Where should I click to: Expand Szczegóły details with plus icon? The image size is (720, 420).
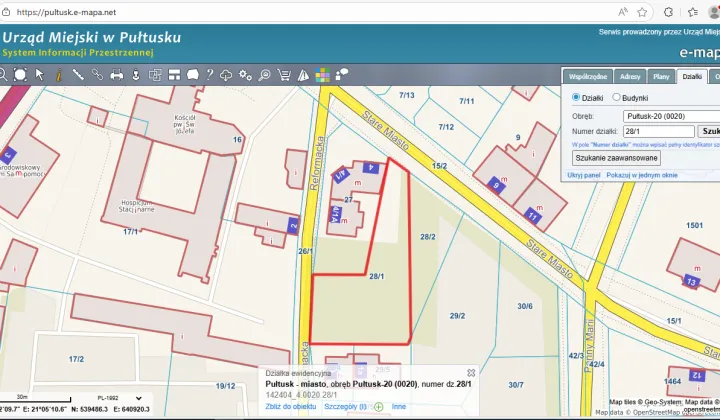click(378, 407)
